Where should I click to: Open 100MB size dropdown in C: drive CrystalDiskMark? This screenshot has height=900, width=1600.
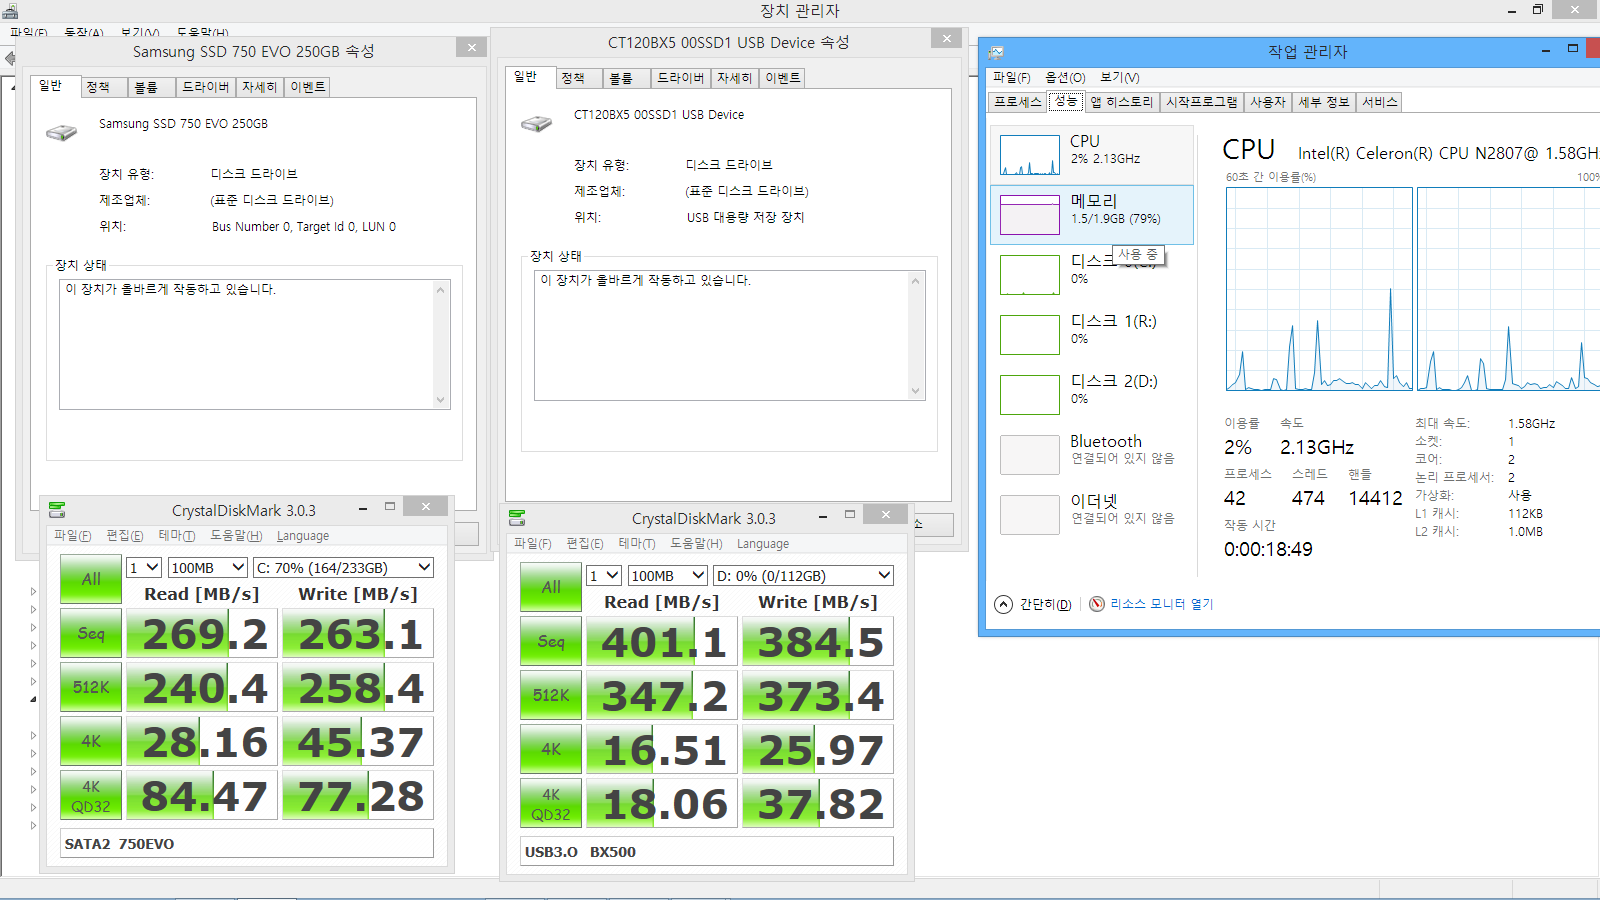[207, 567]
